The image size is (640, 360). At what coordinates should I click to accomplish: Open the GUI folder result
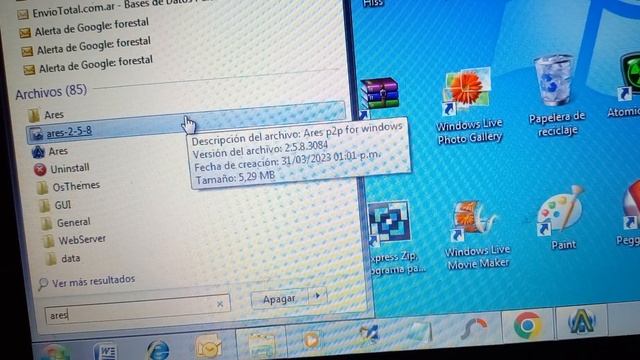click(x=55, y=205)
